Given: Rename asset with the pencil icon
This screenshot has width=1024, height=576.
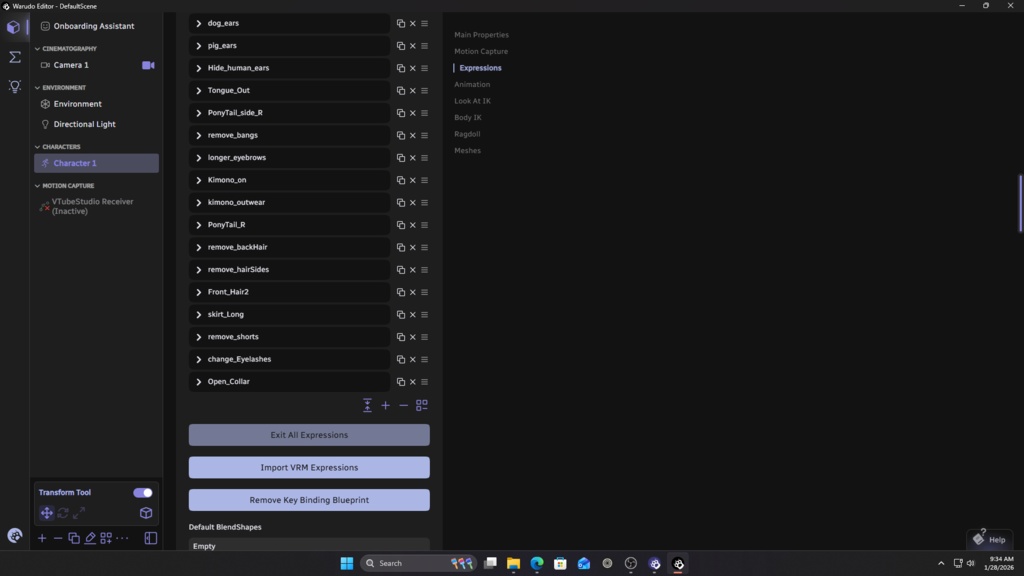Looking at the screenshot, I should click(x=90, y=538).
